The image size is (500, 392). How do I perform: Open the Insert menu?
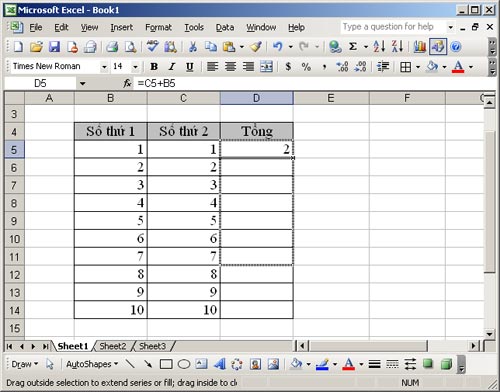122,27
